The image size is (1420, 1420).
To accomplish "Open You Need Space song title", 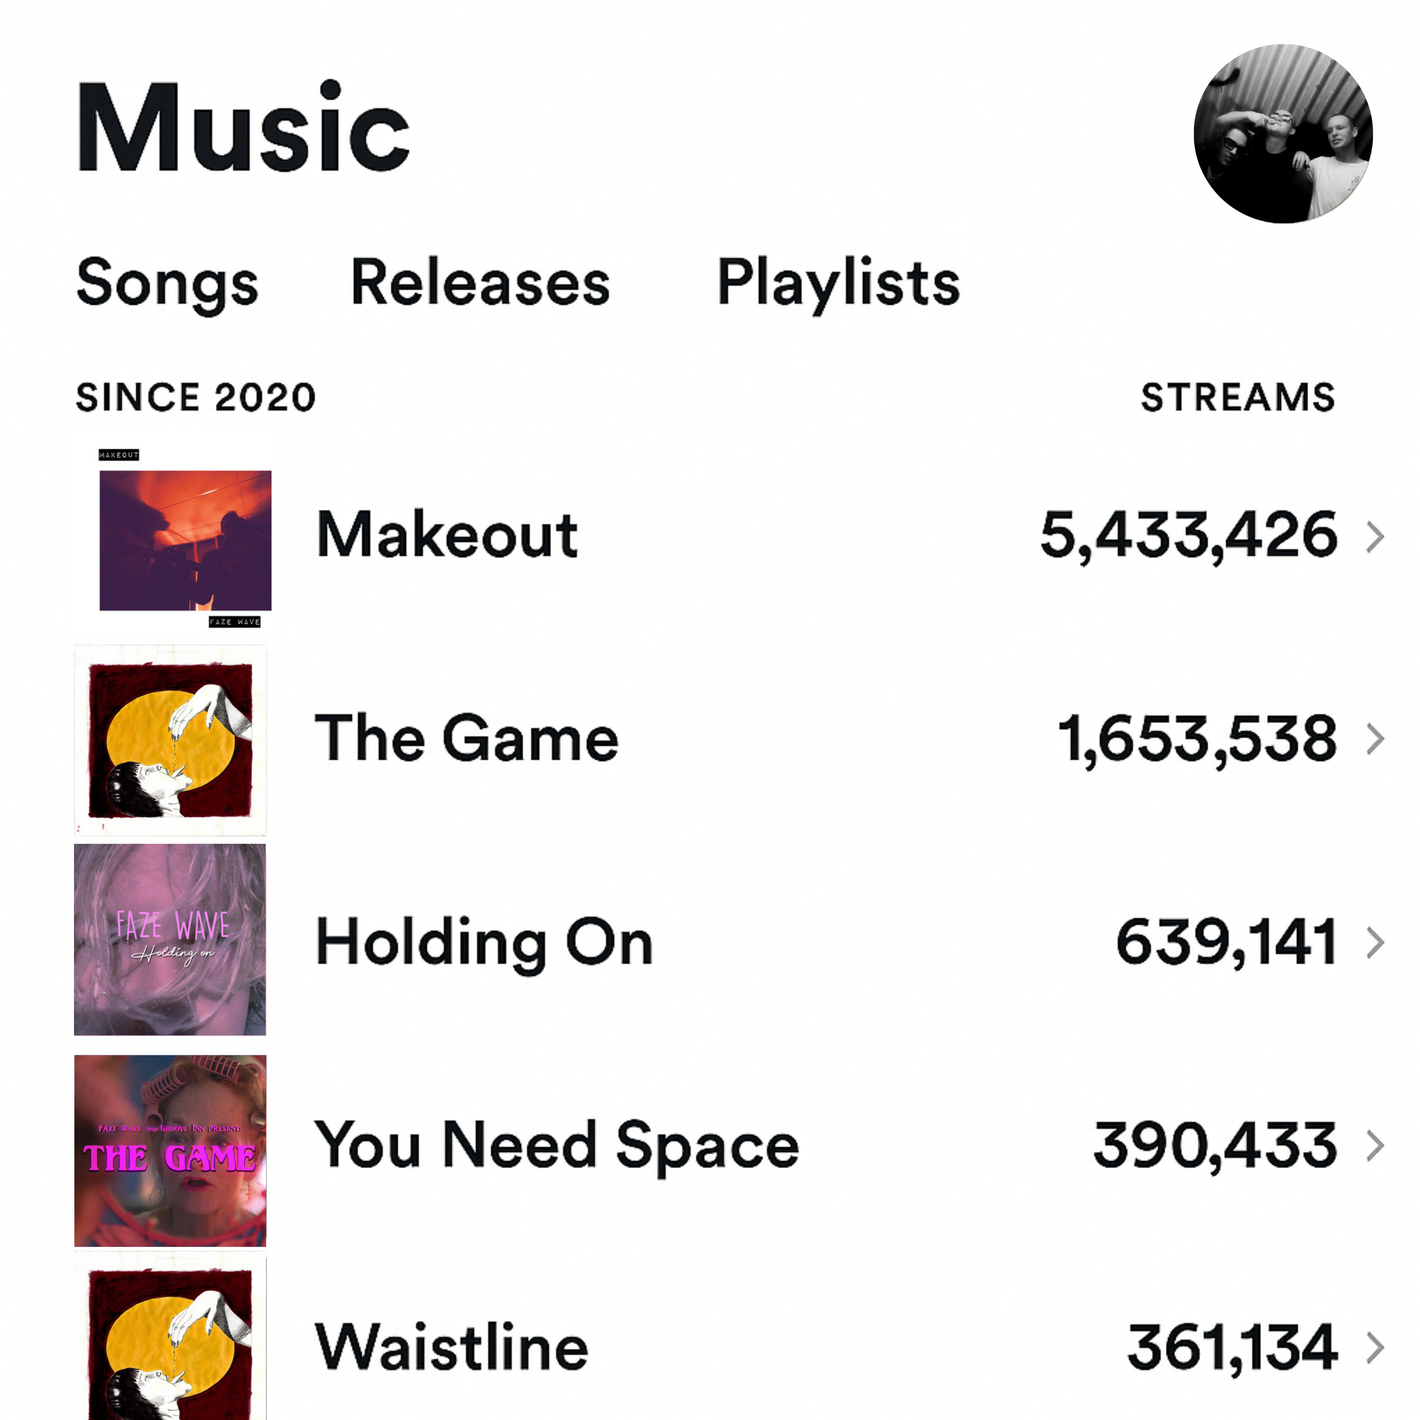I will [557, 1146].
